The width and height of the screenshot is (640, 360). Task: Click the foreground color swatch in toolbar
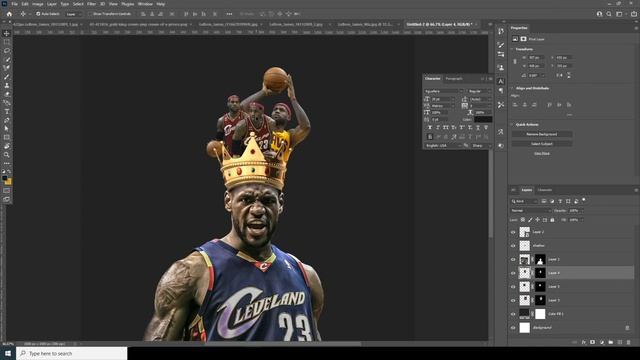click(x=5, y=178)
